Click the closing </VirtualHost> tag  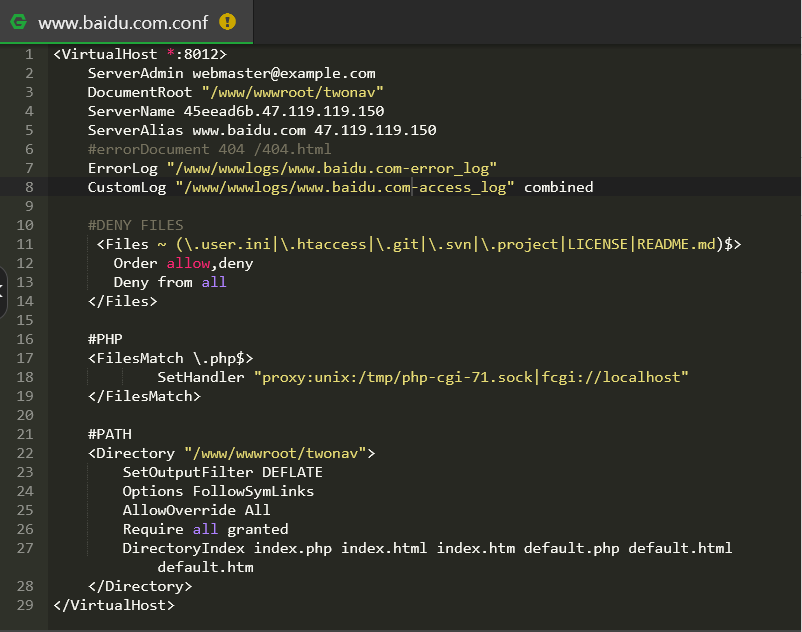click(114, 605)
